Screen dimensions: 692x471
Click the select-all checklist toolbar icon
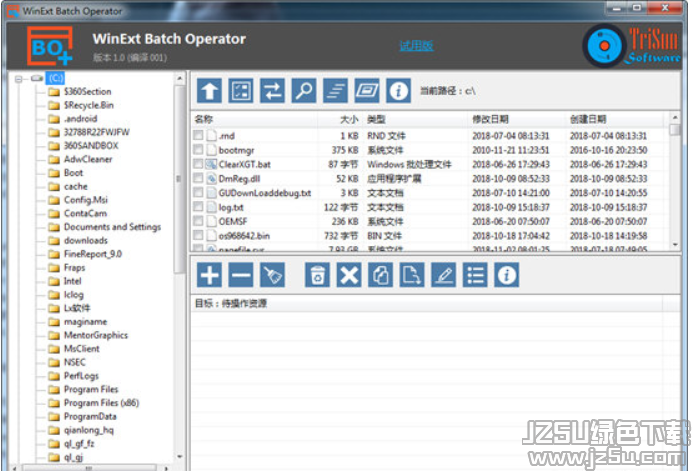click(x=241, y=91)
